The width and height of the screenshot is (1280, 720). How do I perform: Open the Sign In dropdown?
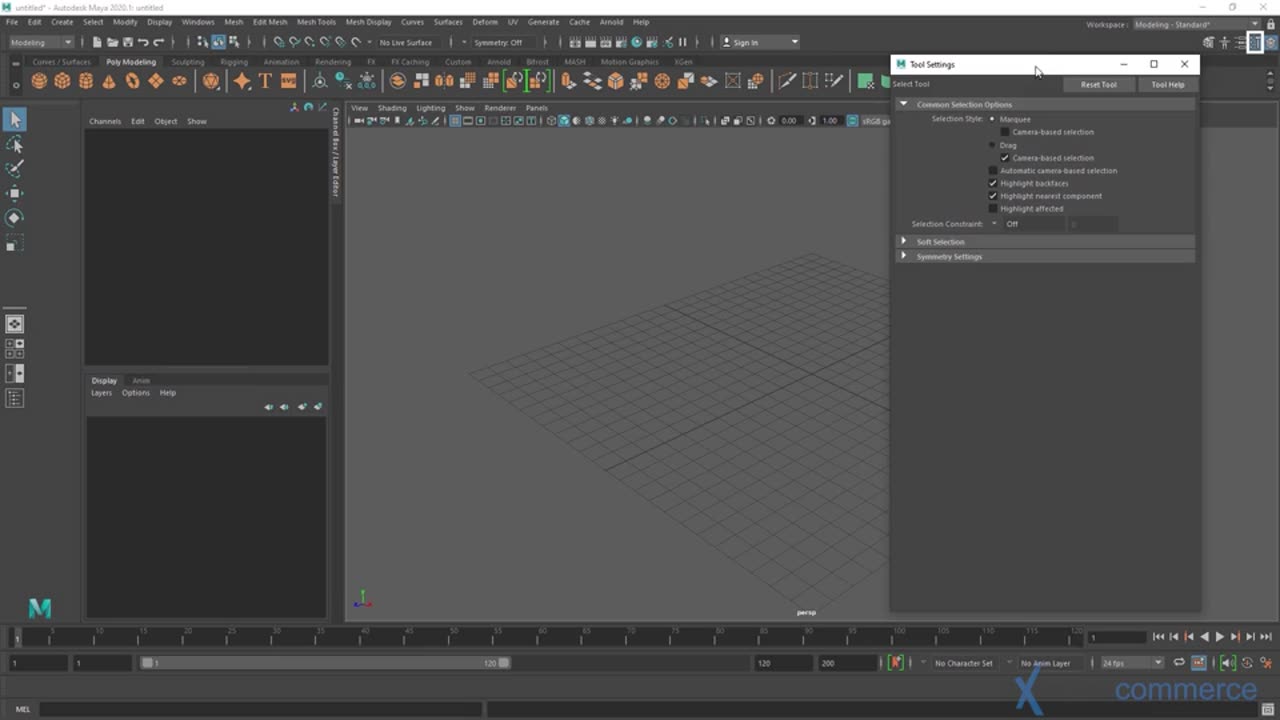pos(760,42)
